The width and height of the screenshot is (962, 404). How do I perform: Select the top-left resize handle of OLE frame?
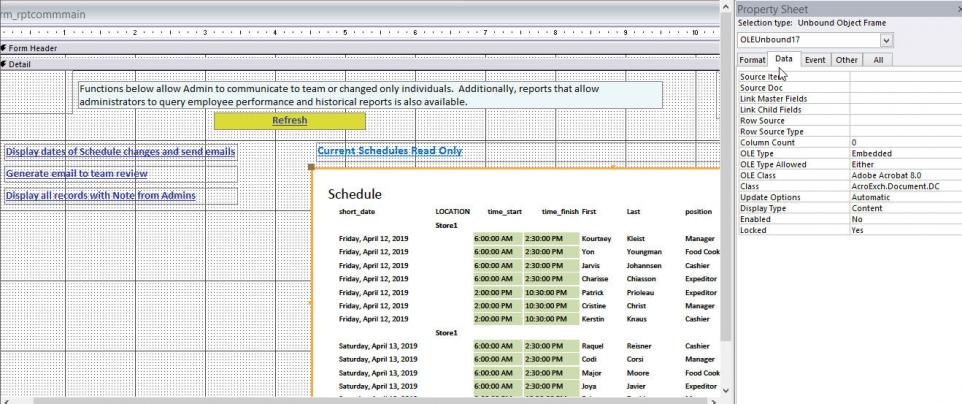(312, 167)
